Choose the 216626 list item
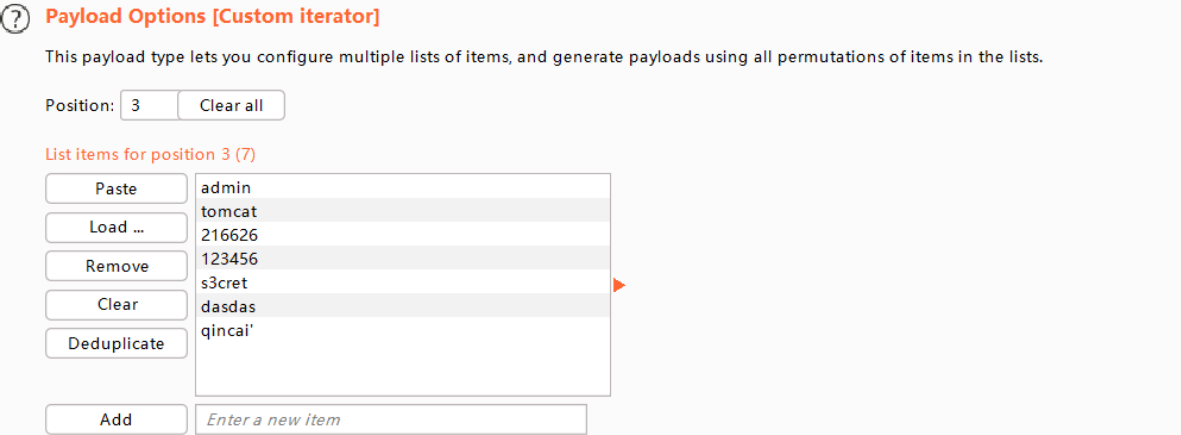This screenshot has width=1181, height=435. [229, 235]
